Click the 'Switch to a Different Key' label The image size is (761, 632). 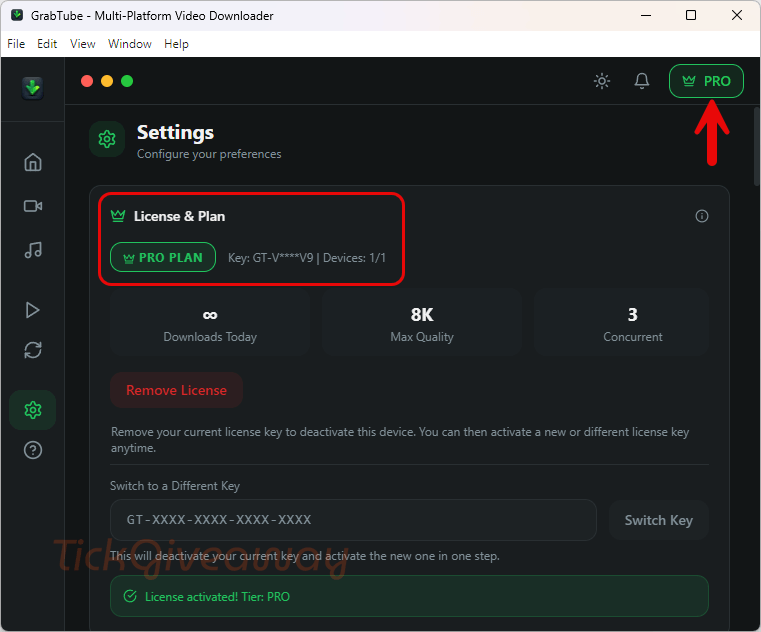[175, 486]
